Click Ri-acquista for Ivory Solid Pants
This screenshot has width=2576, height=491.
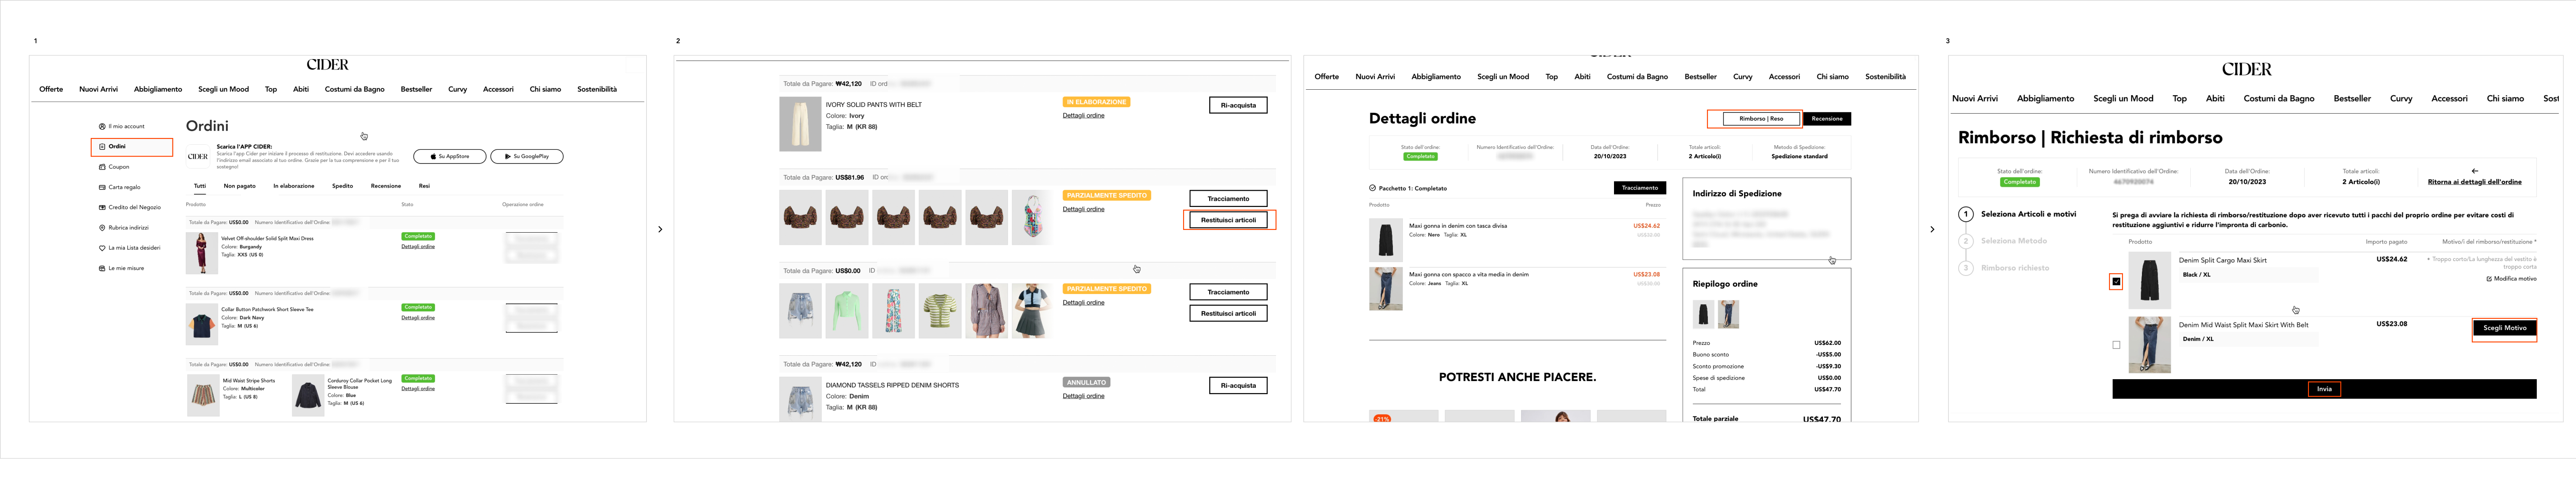1238,105
